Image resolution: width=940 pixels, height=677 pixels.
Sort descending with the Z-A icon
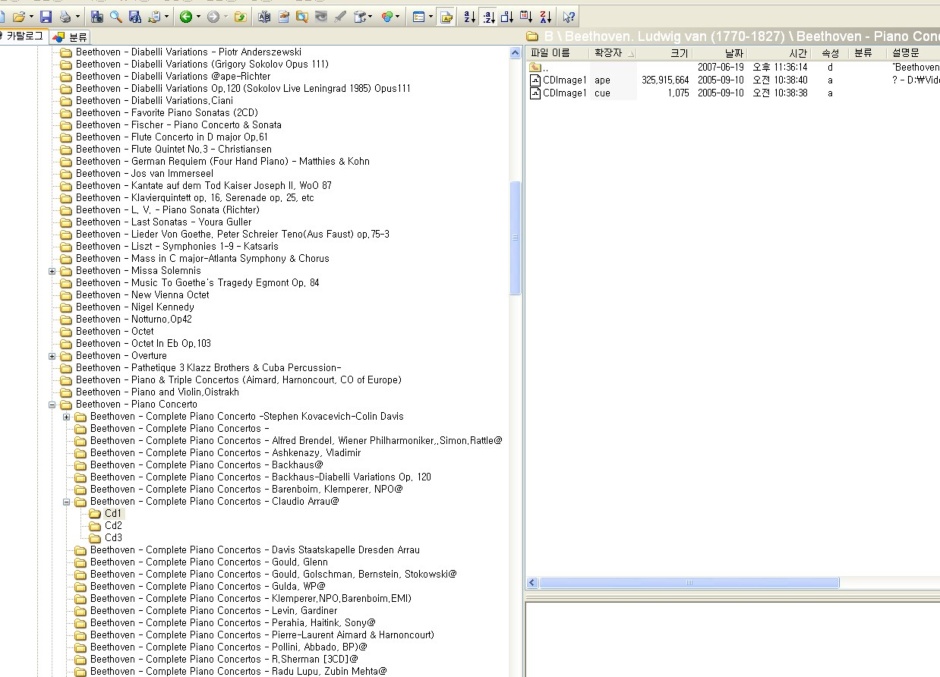tap(546, 17)
